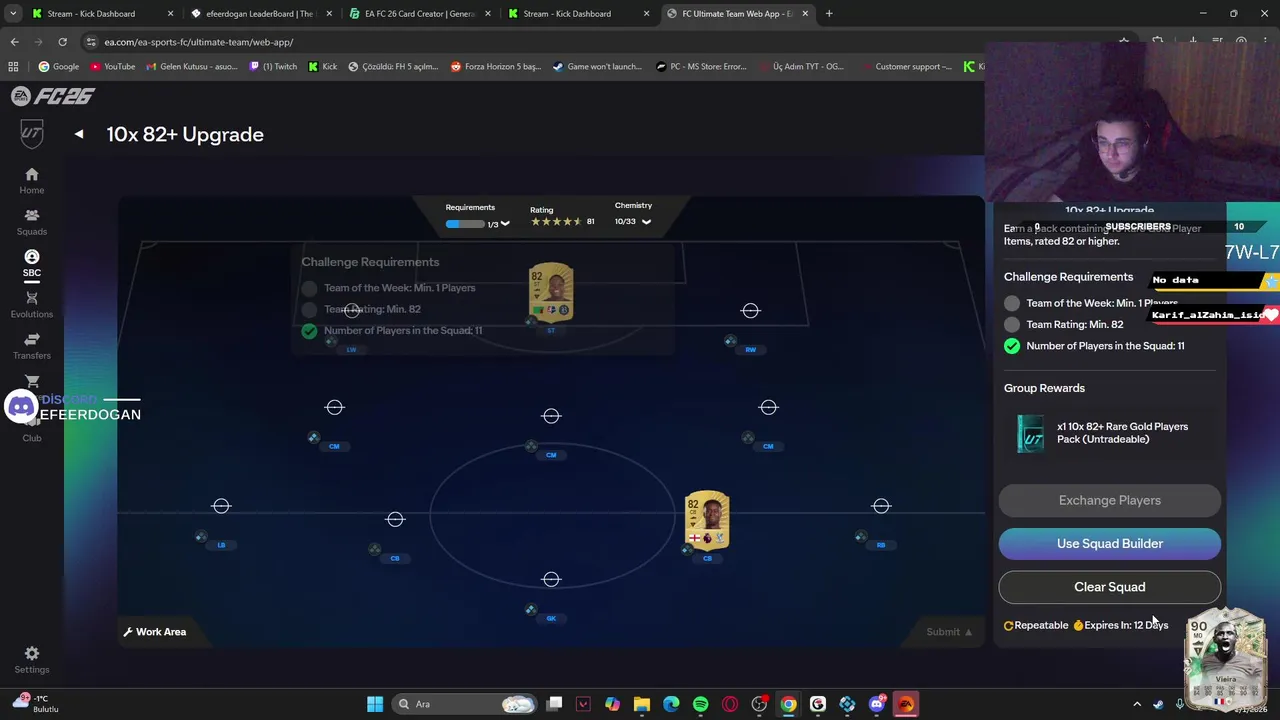Open the apps grid in bookmarks bar
This screenshot has width=1280, height=720.
[x=13, y=67]
